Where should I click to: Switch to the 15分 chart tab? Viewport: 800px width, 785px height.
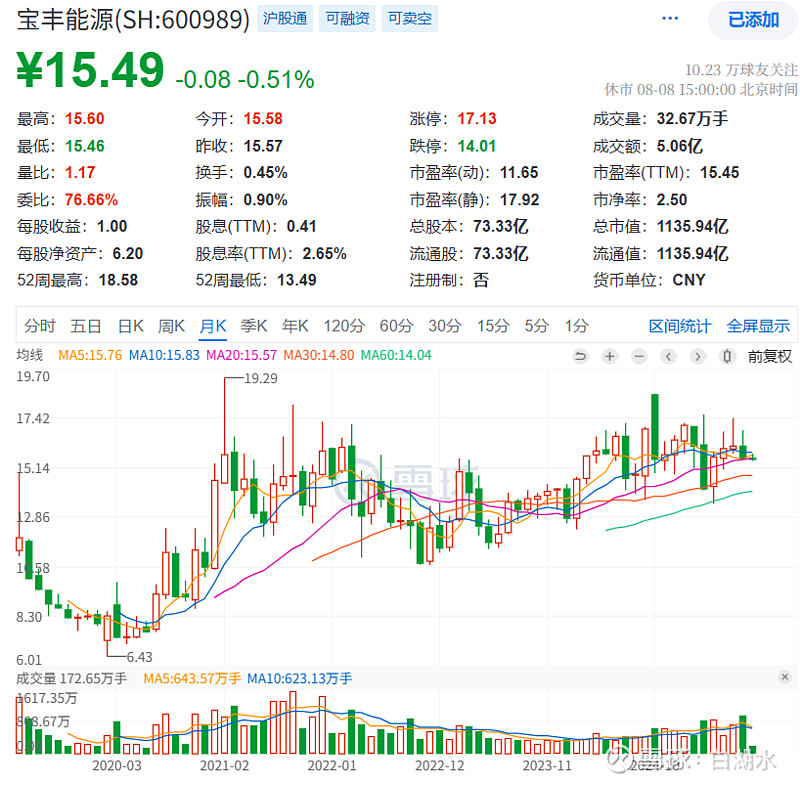(493, 325)
